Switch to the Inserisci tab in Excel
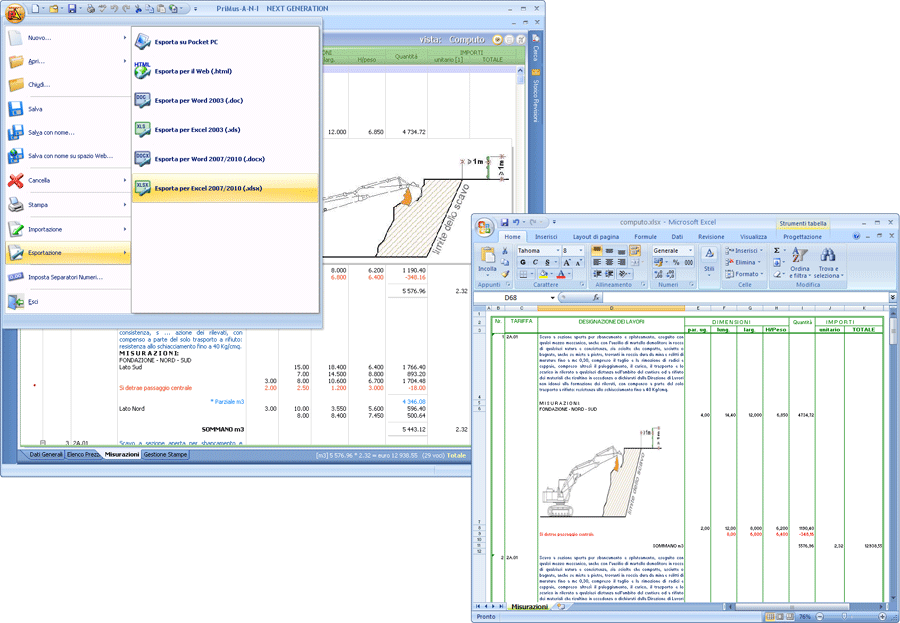This screenshot has width=900, height=623. coord(546,237)
